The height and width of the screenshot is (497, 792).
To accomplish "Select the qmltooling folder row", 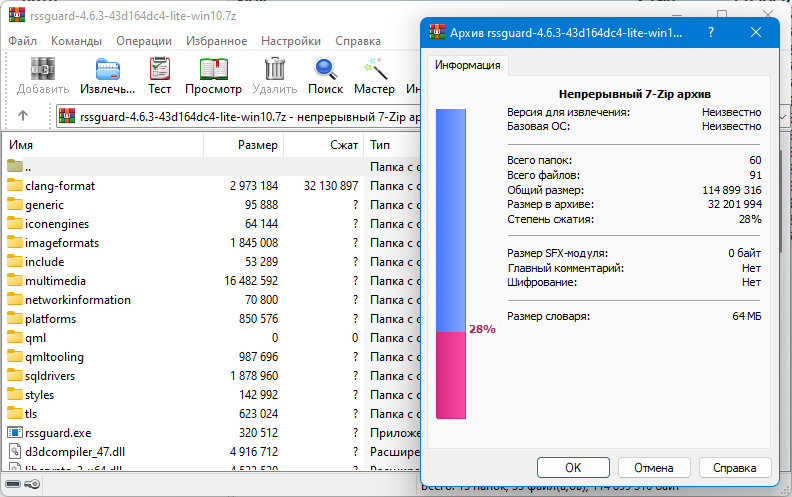I will click(x=211, y=357).
